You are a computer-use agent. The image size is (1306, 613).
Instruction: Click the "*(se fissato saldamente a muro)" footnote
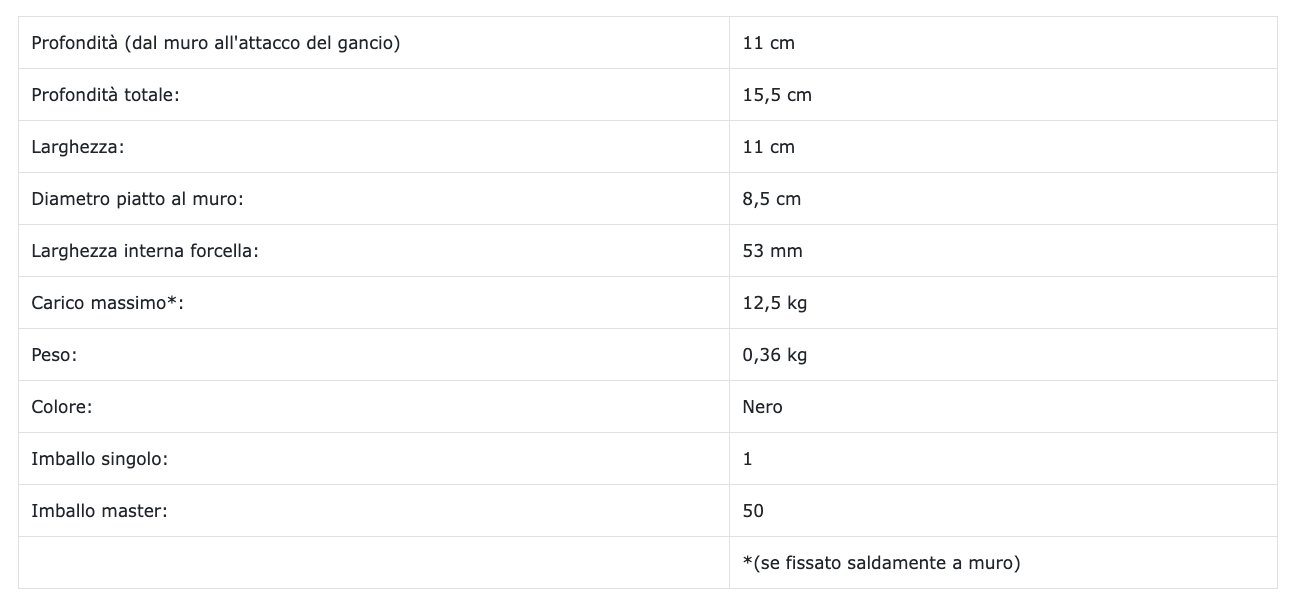click(x=881, y=563)
